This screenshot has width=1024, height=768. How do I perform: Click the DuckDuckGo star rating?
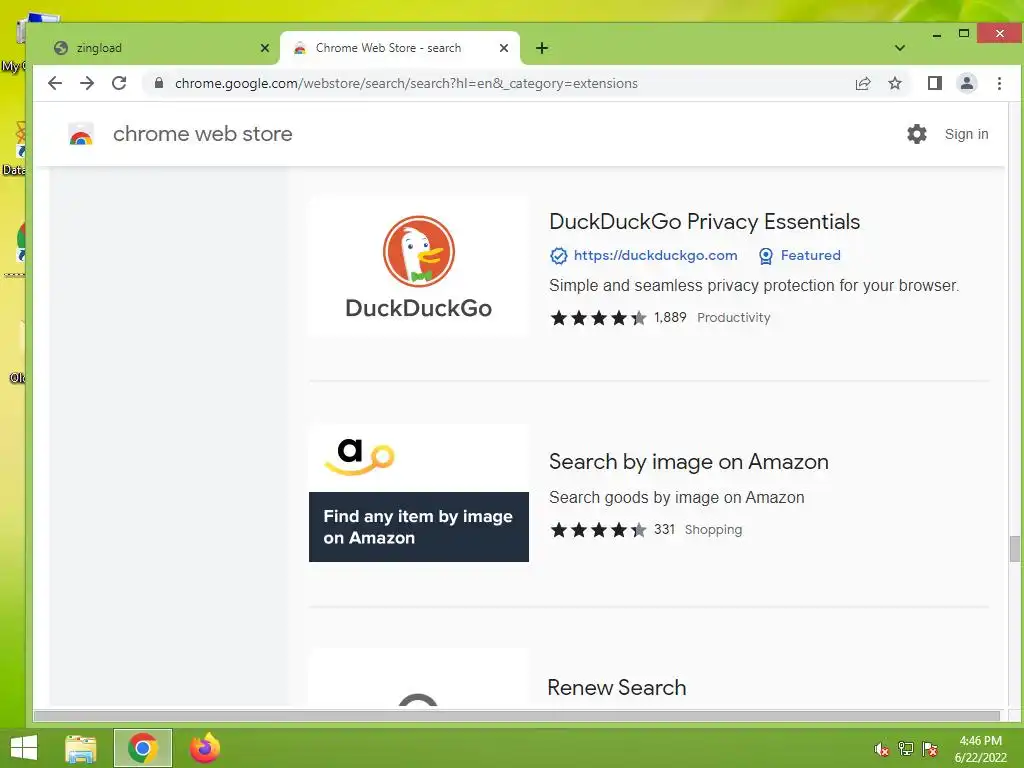click(598, 318)
